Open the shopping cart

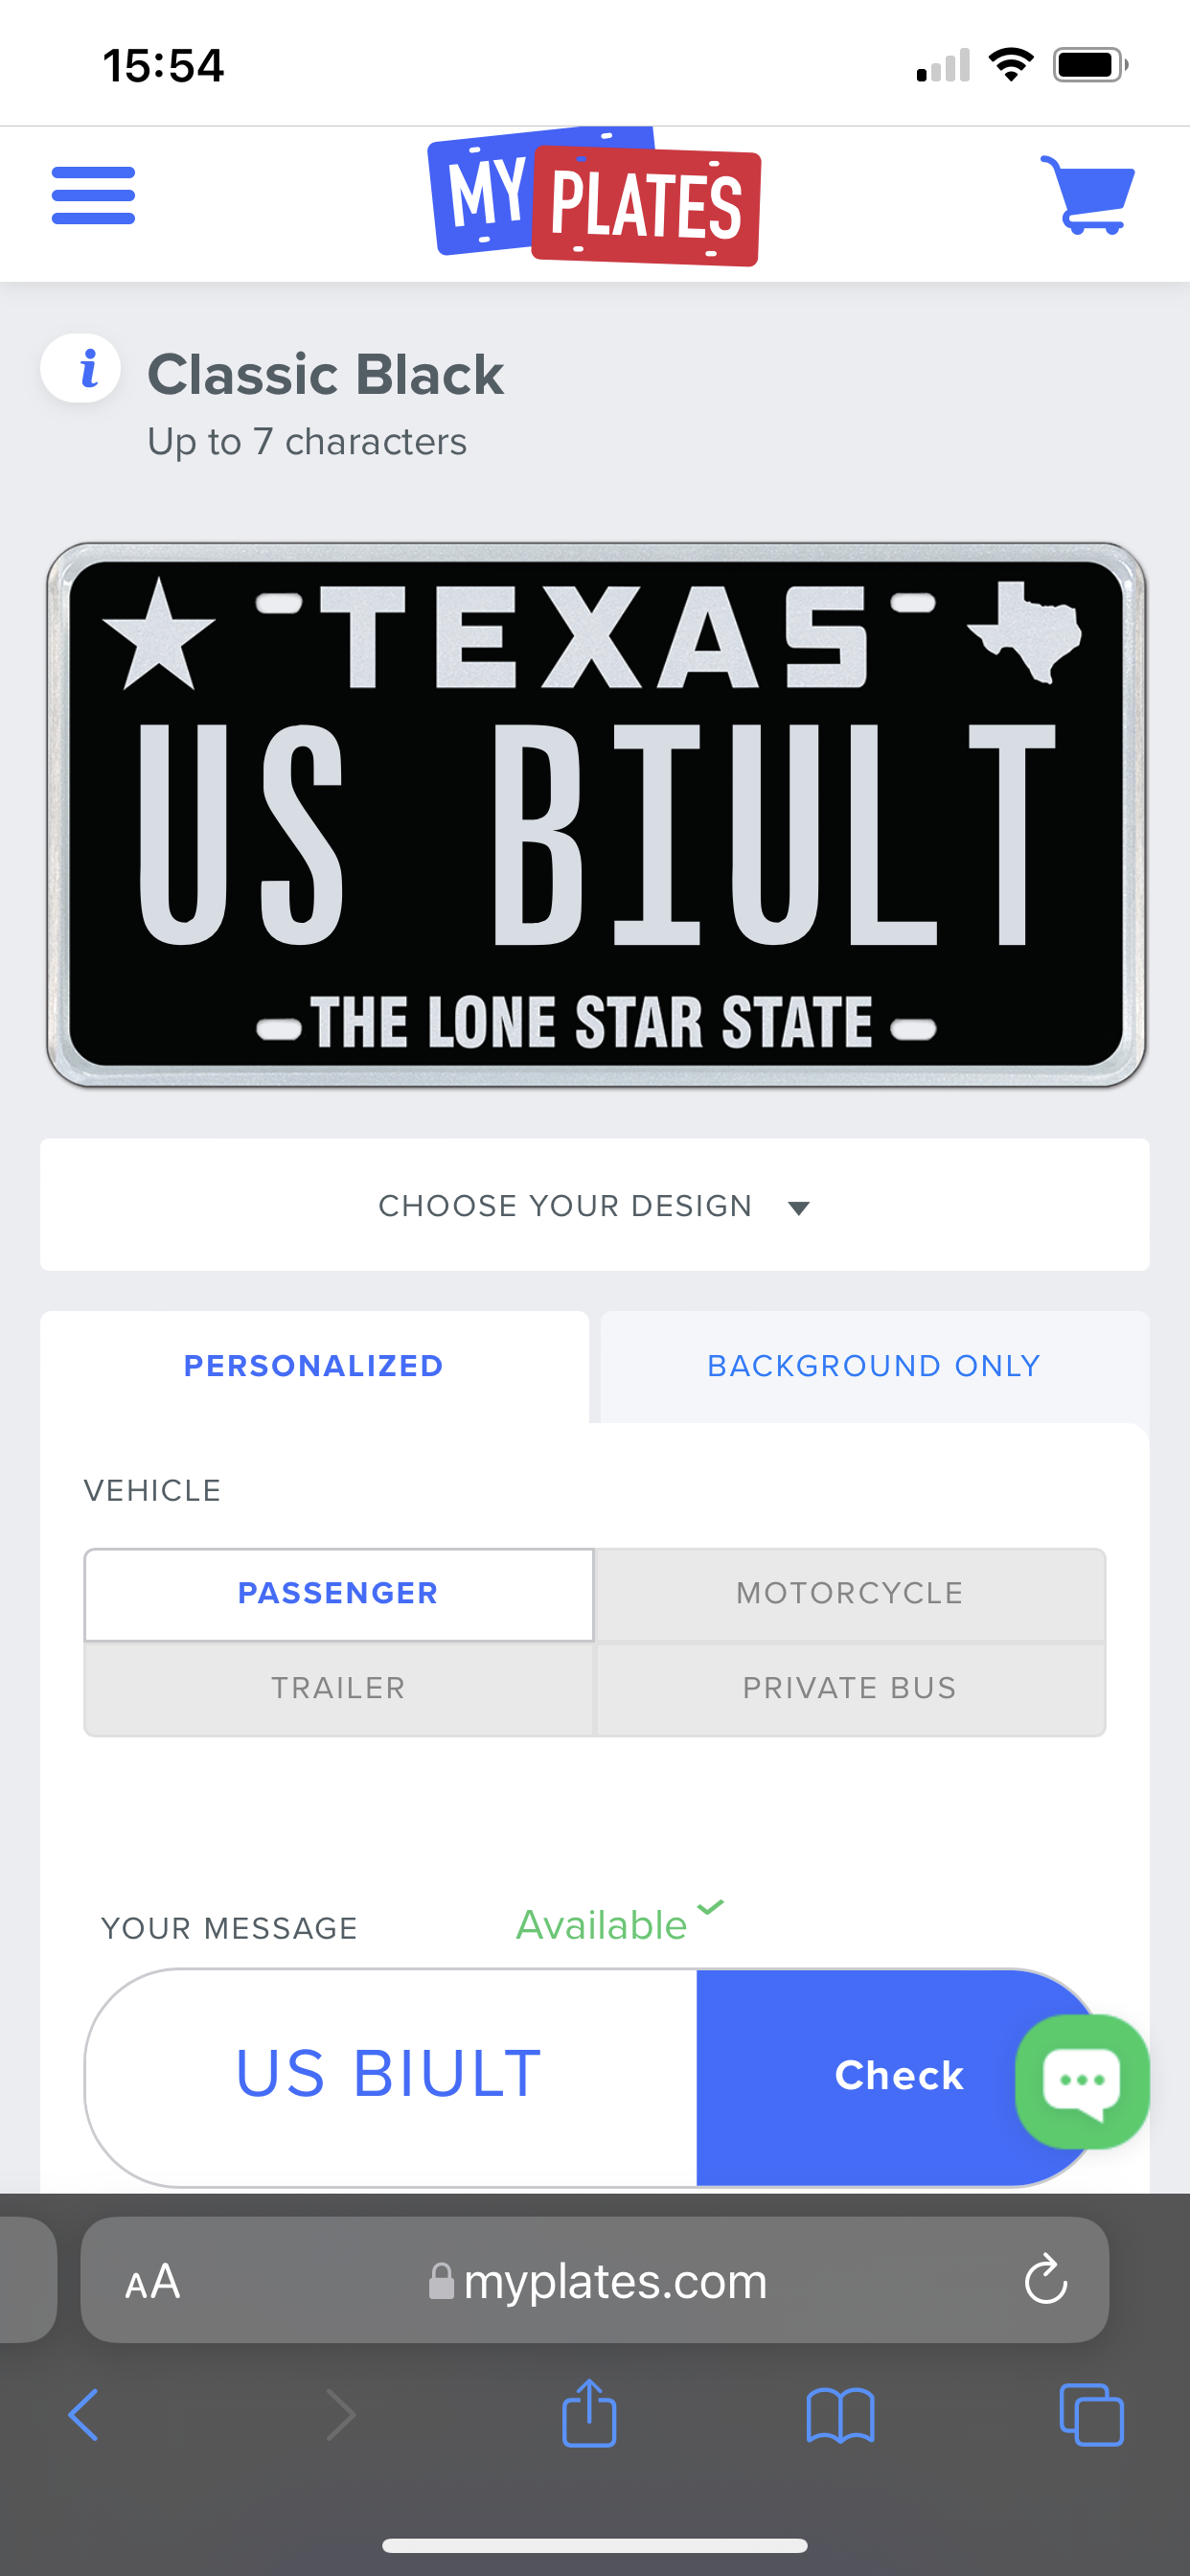click(1087, 196)
